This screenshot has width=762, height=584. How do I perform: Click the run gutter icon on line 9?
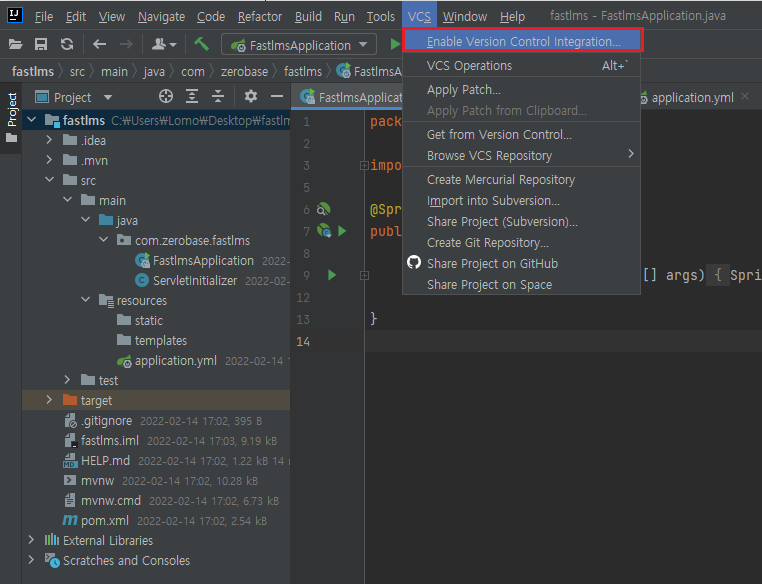click(x=332, y=275)
